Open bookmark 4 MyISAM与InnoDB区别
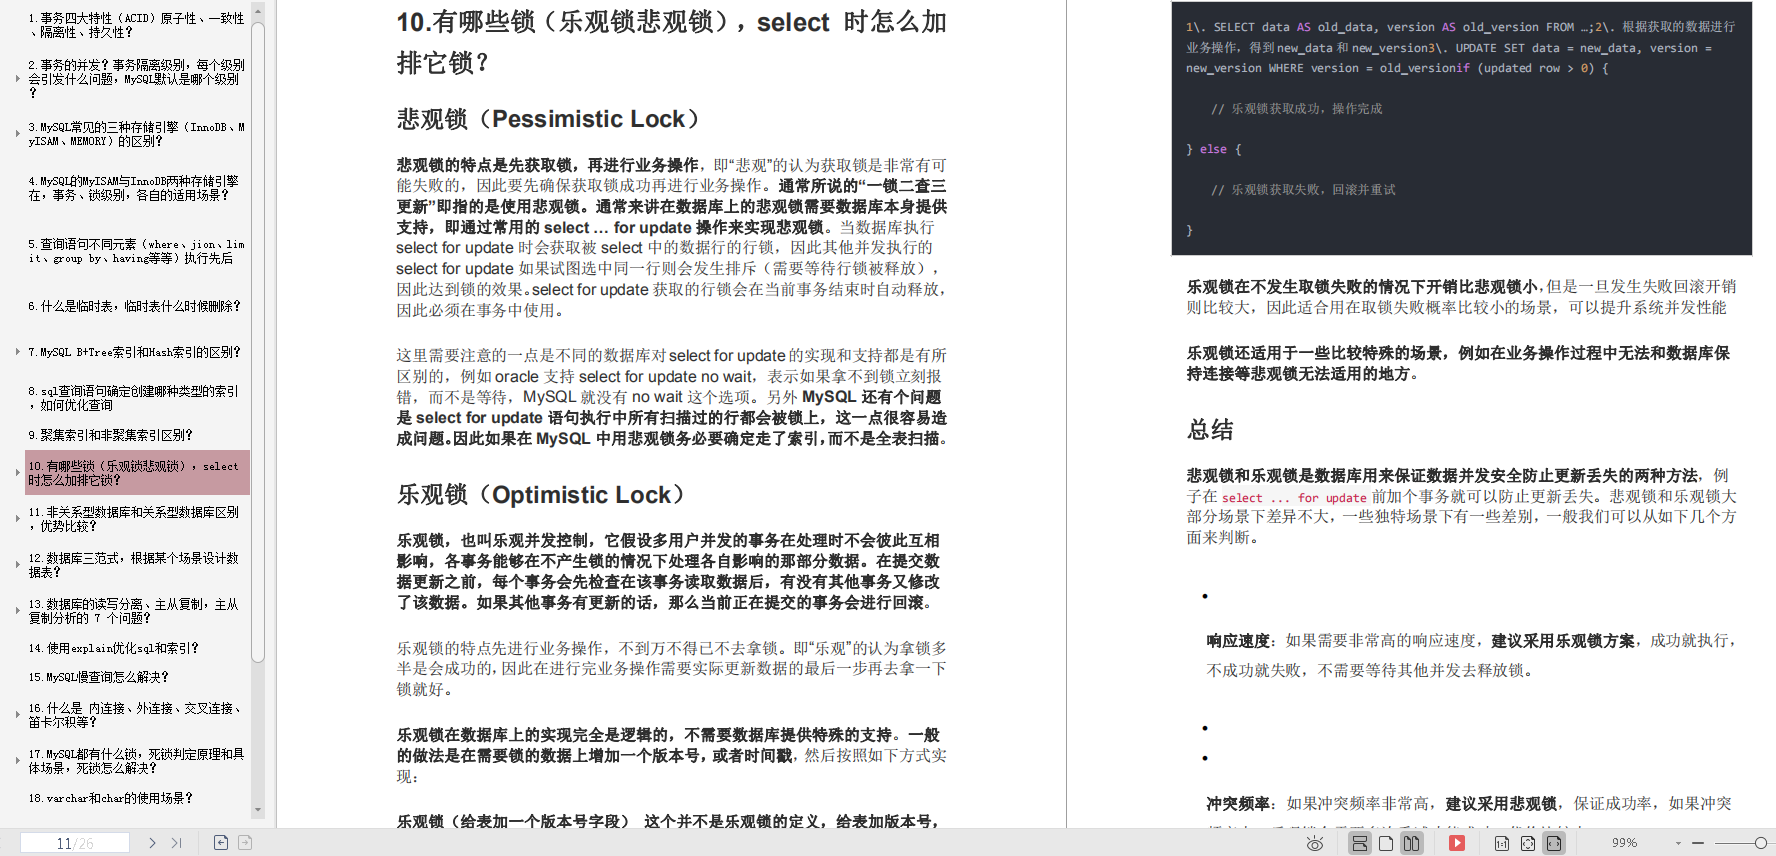This screenshot has height=856, width=1776. pyautogui.click(x=134, y=188)
